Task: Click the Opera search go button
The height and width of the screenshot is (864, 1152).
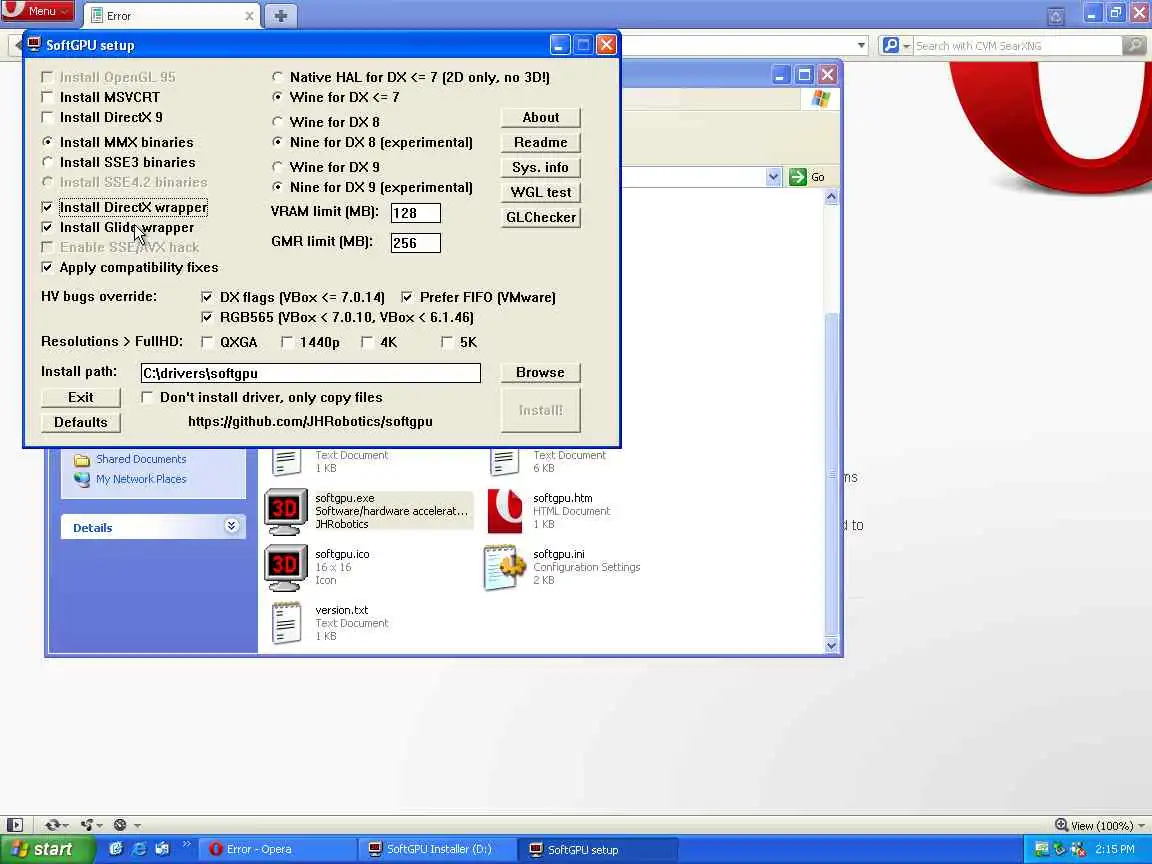Action: coord(1134,46)
